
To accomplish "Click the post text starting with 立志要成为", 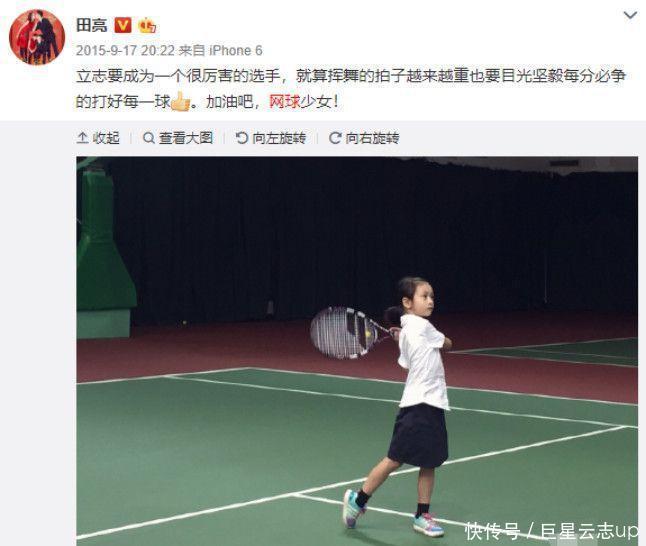I will click(x=351, y=89).
